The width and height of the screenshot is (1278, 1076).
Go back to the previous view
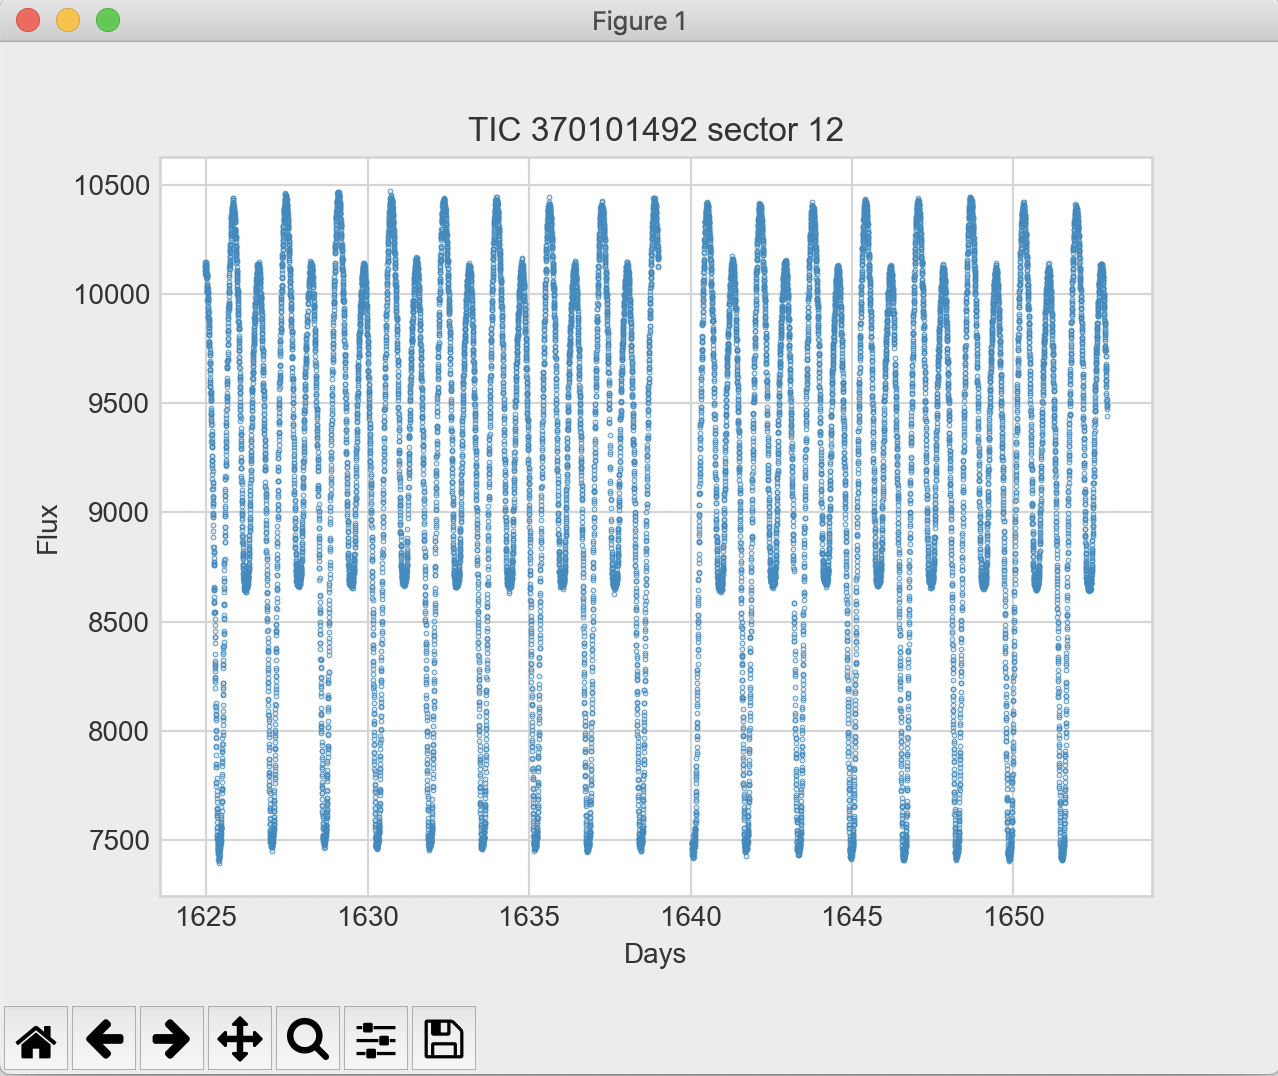pyautogui.click(x=105, y=1039)
